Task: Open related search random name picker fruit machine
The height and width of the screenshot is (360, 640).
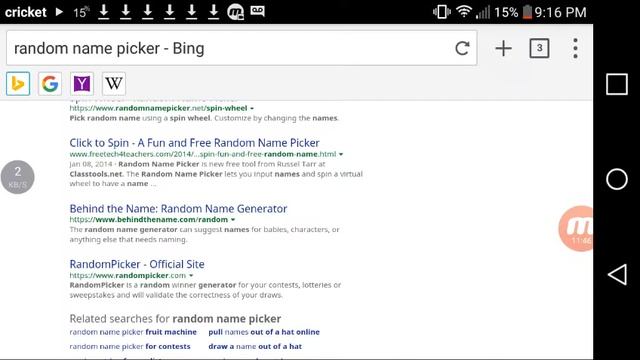Action: 133,332
